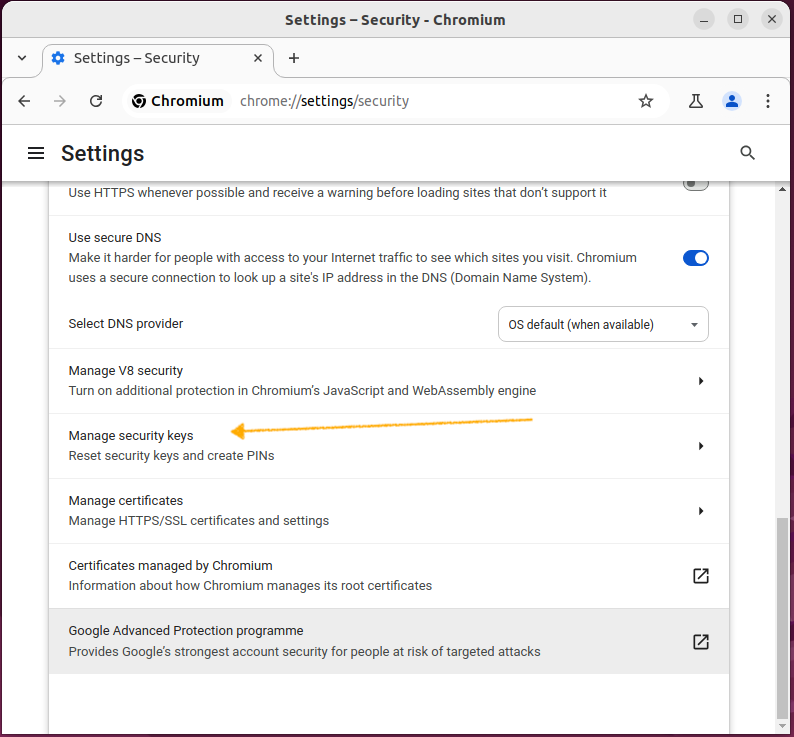Click the scrollbar down arrow

point(782,727)
